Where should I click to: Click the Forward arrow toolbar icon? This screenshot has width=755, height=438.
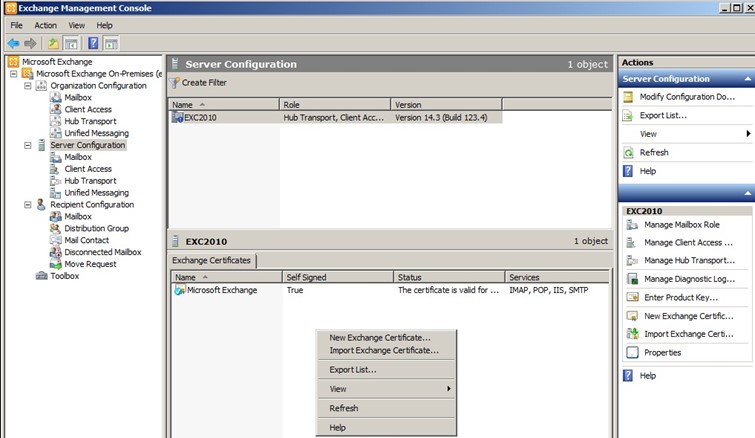pyautogui.click(x=30, y=44)
